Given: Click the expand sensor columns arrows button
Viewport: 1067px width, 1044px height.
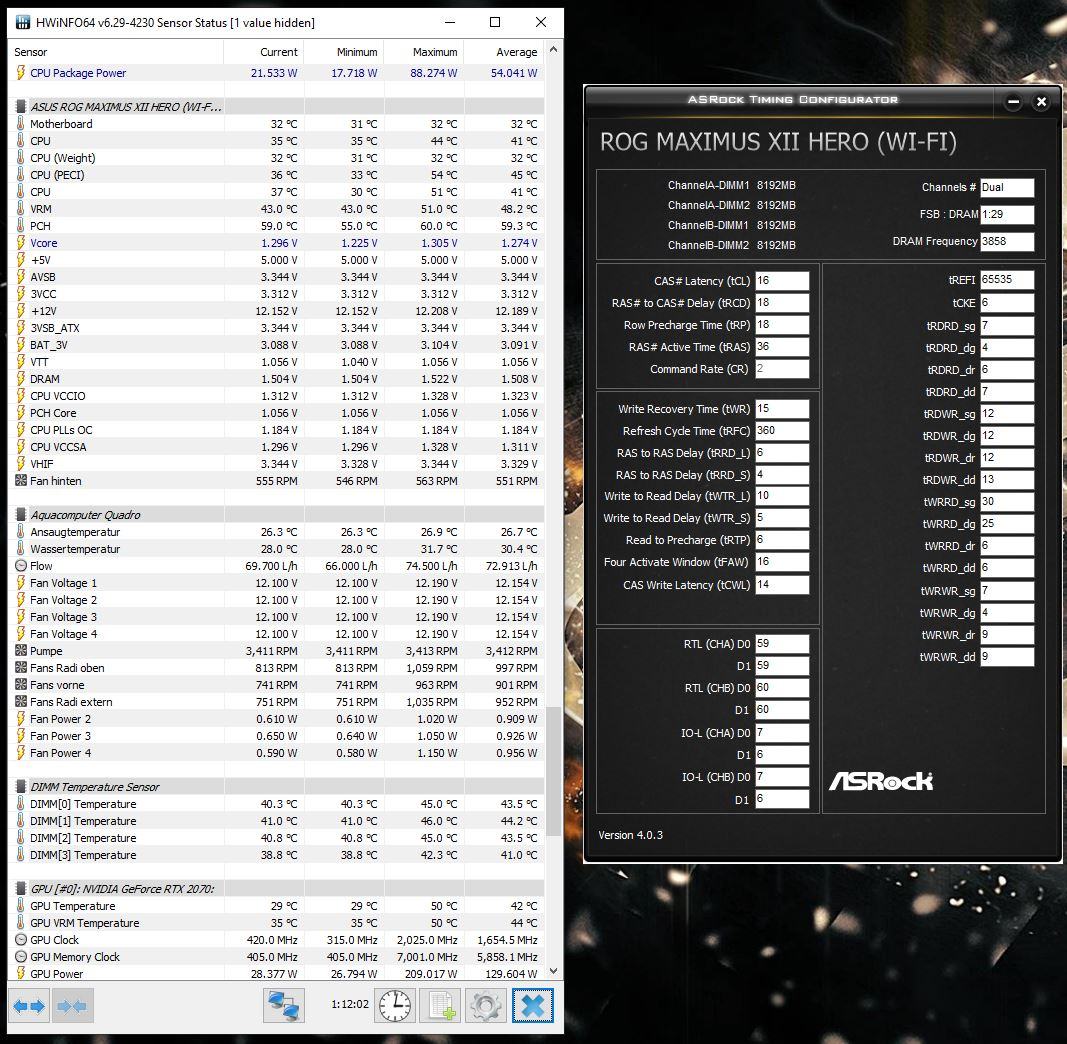Looking at the screenshot, I should click(x=29, y=1006).
